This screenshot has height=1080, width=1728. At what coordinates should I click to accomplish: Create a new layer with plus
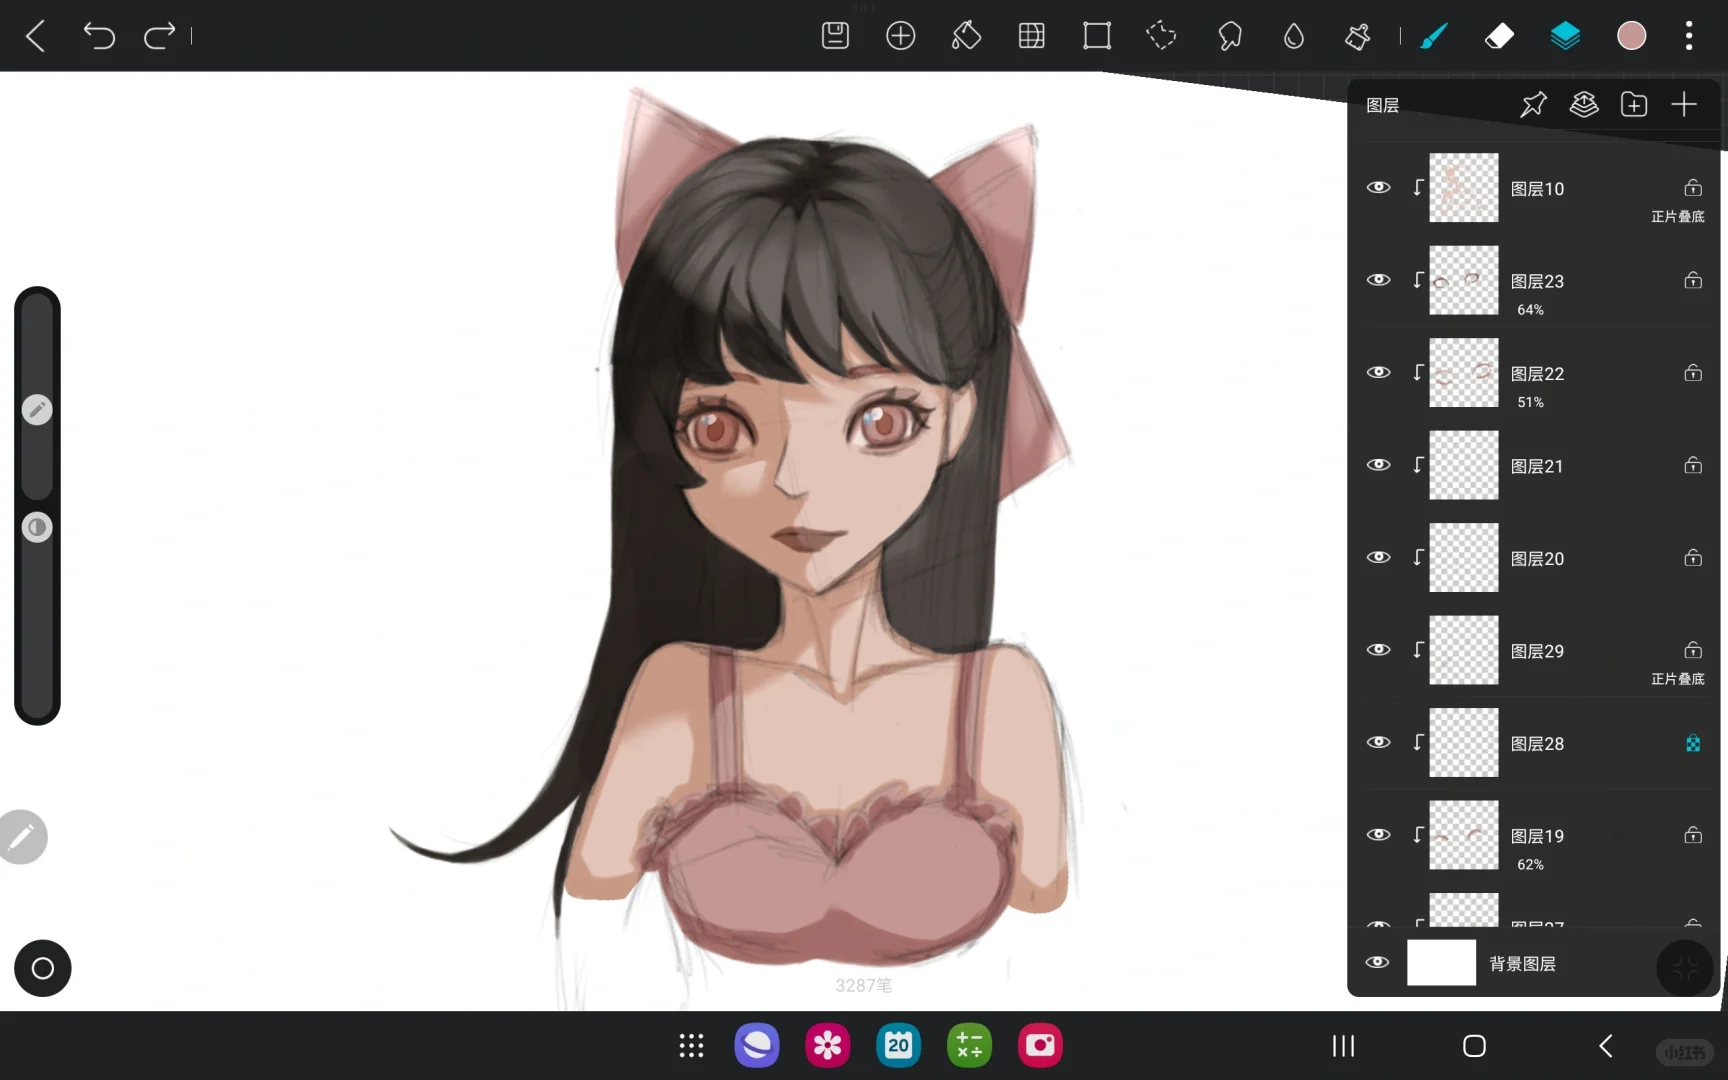(1684, 104)
